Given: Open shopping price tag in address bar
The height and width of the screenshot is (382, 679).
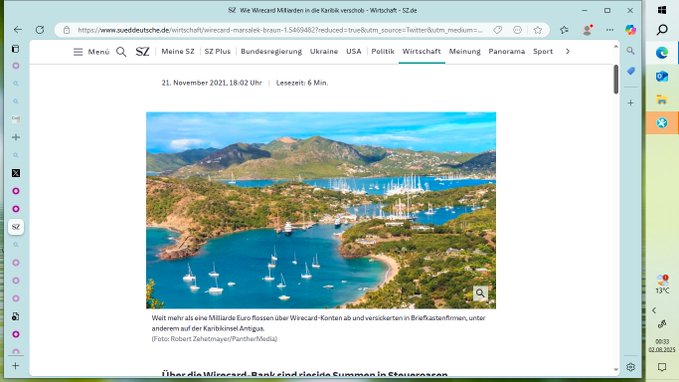Looking at the screenshot, I should [x=498, y=30].
